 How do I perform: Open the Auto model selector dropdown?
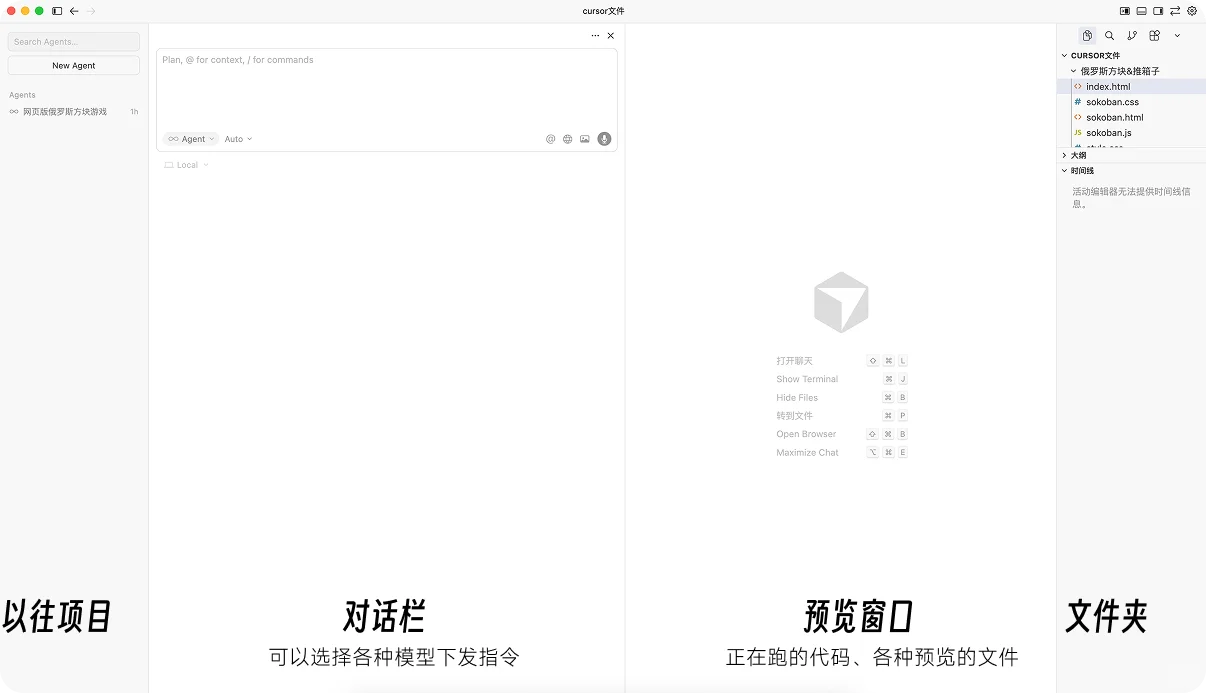coord(237,139)
